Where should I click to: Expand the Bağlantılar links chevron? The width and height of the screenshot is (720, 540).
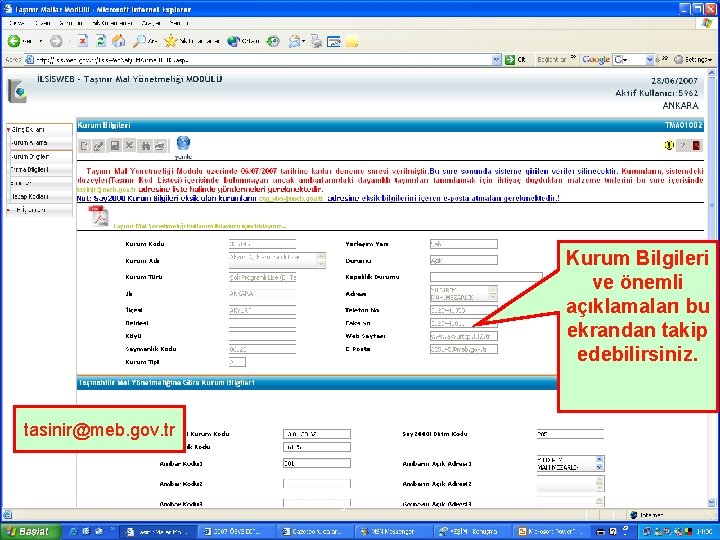click(573, 58)
